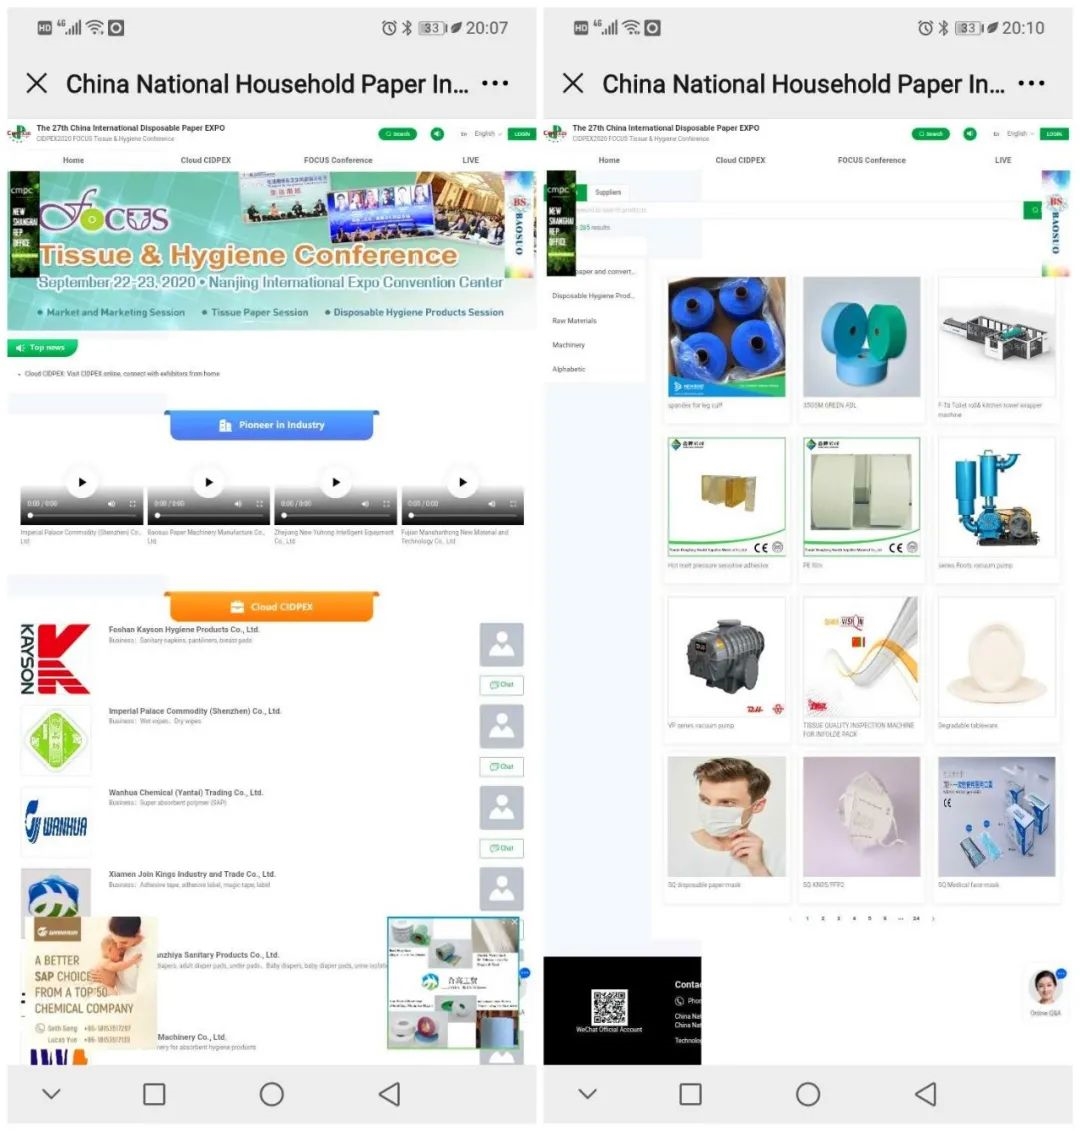Play the Fujian Manshanhong New Material video
Viewport: 1080px width, 1131px height.
(463, 482)
